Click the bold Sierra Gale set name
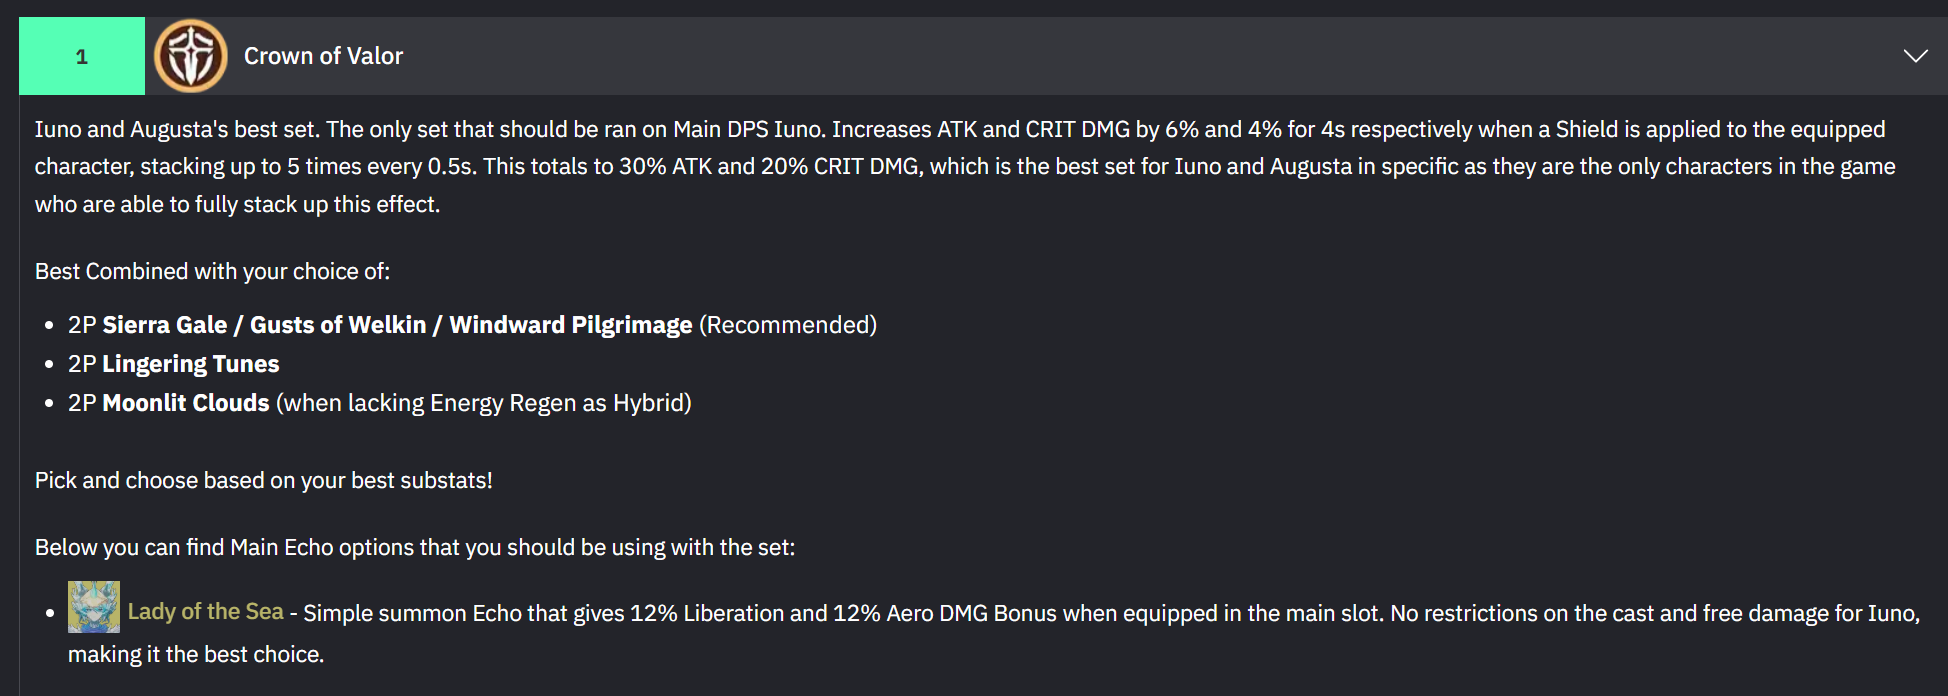This screenshot has height=696, width=1948. click(165, 325)
